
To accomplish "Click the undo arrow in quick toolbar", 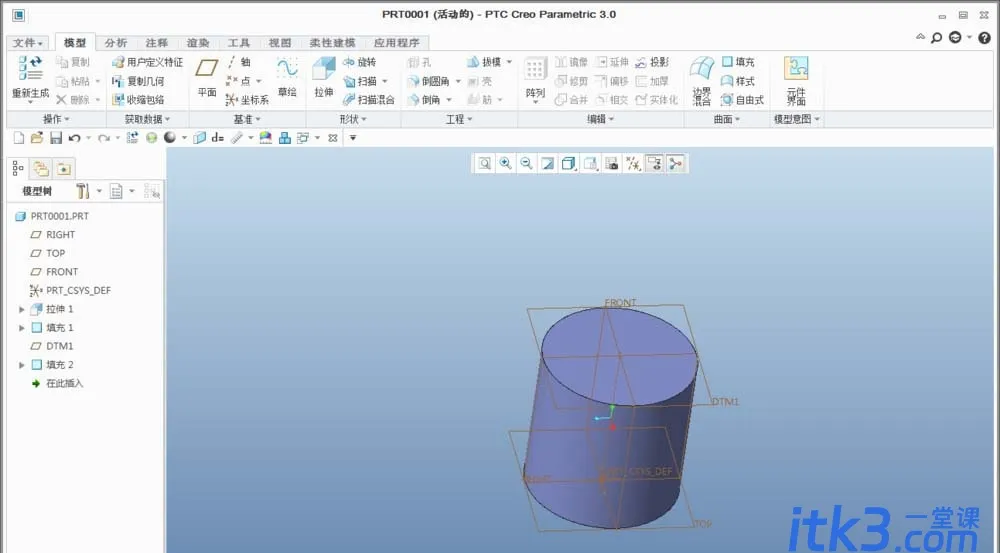I will click(75, 138).
